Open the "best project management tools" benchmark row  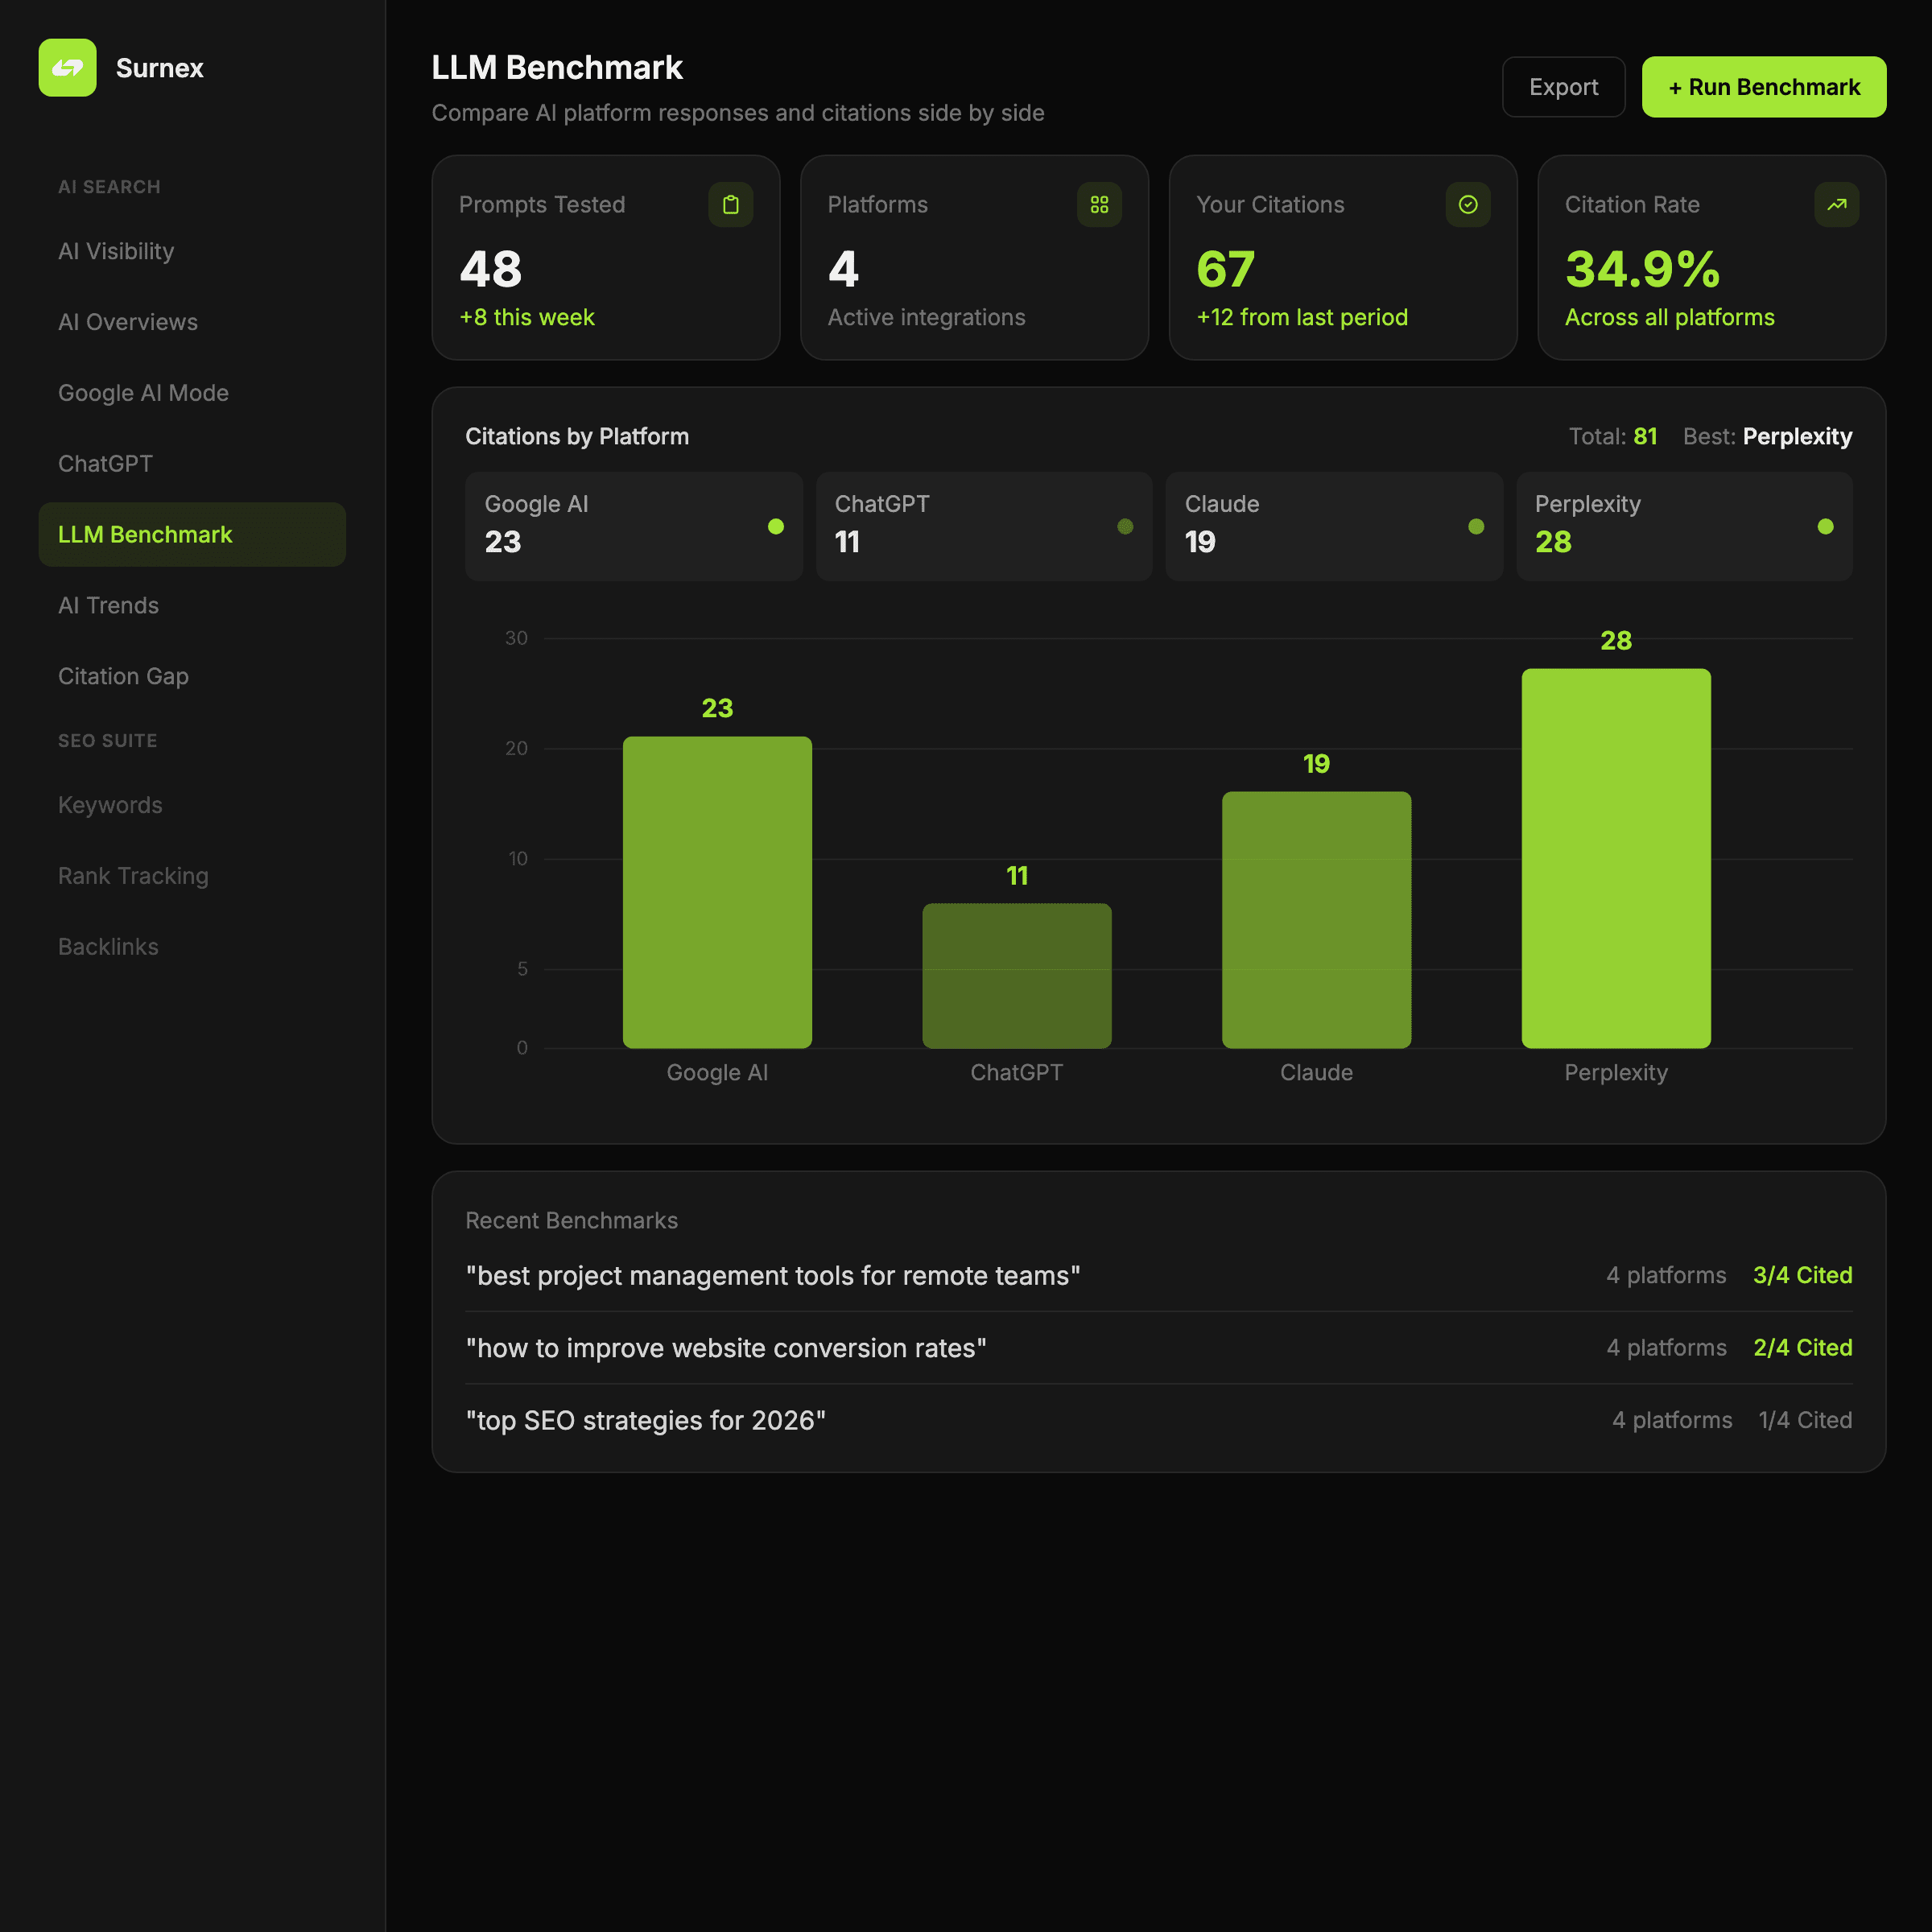772,1275
